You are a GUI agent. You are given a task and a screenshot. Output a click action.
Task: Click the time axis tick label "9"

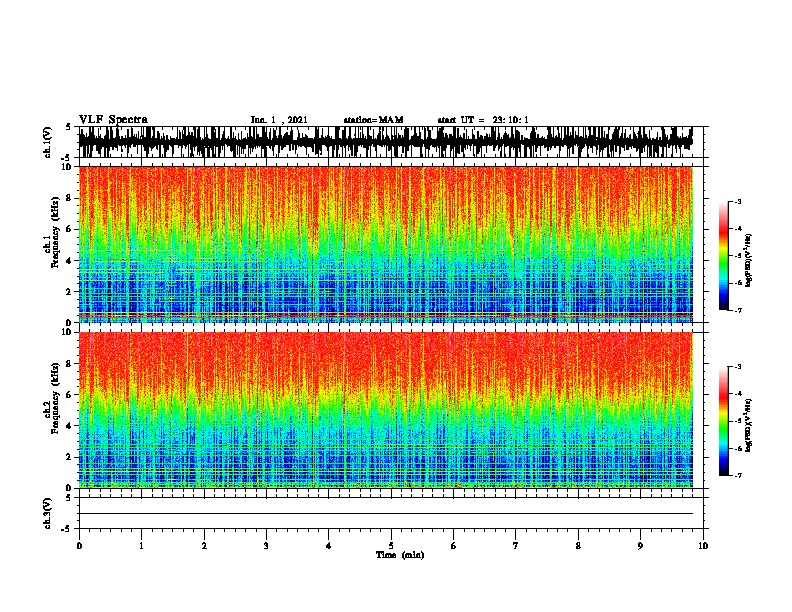[x=640, y=546]
